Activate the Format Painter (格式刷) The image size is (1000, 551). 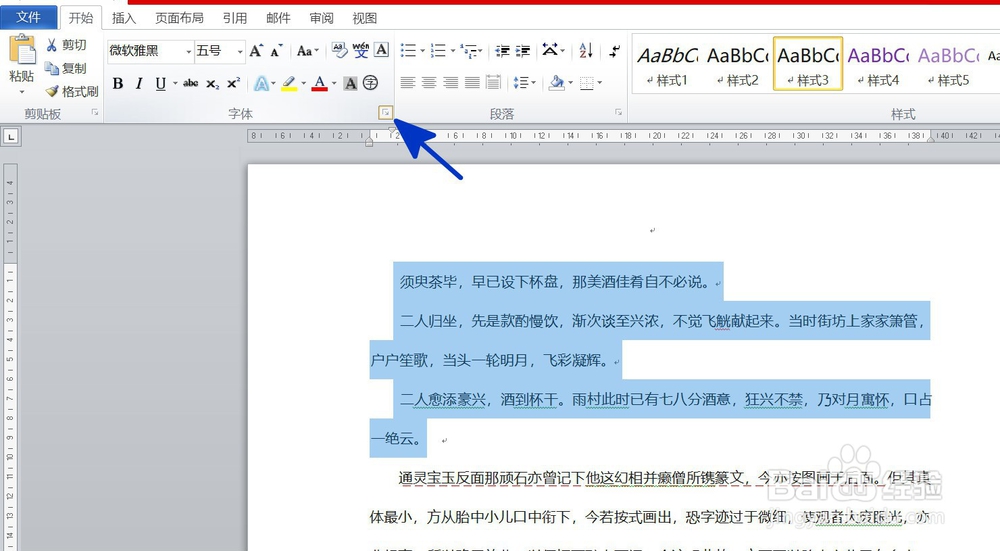(x=71, y=91)
